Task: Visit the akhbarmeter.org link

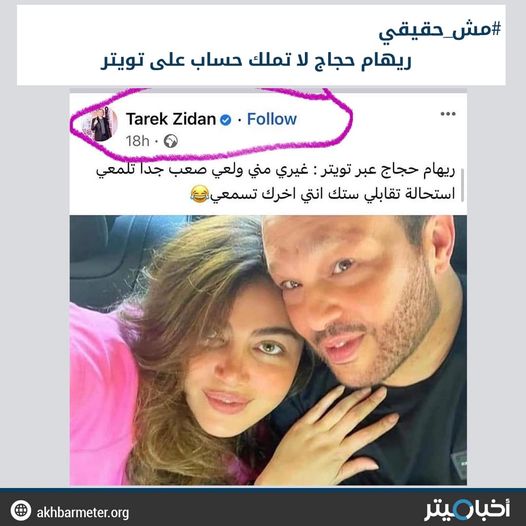Action: click(83, 513)
